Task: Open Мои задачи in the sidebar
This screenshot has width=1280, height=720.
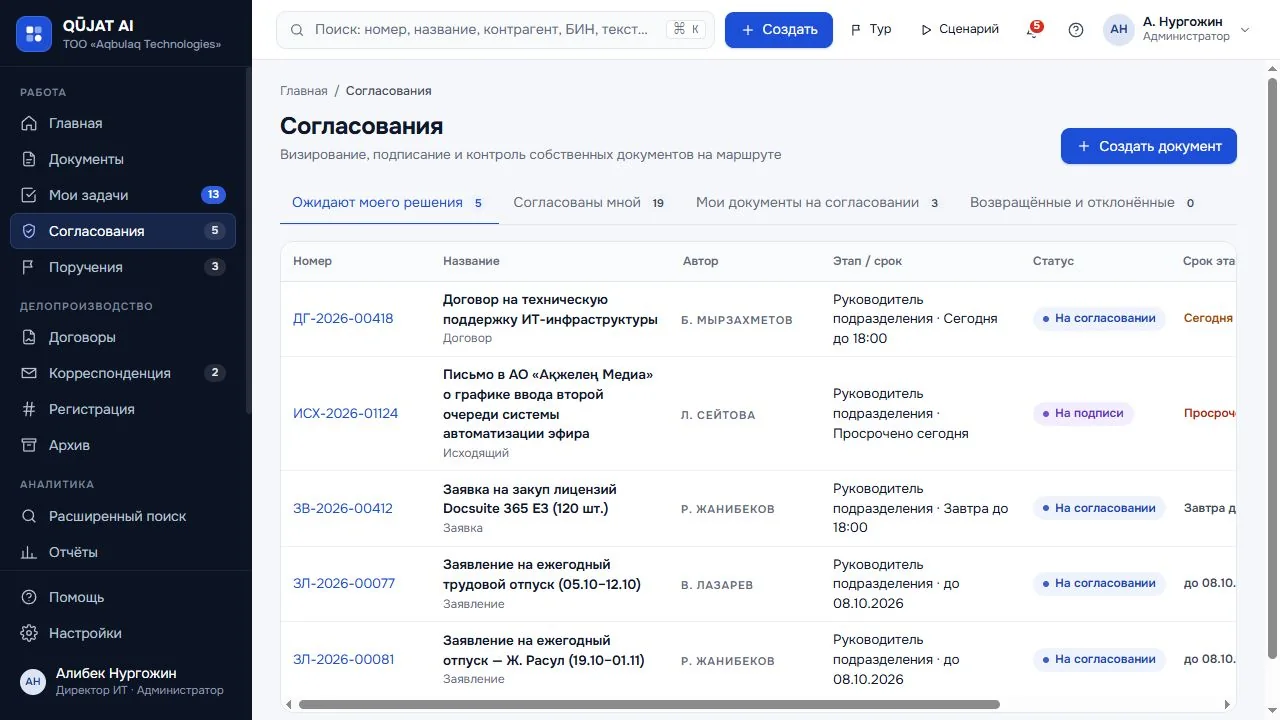Action: [x=123, y=195]
